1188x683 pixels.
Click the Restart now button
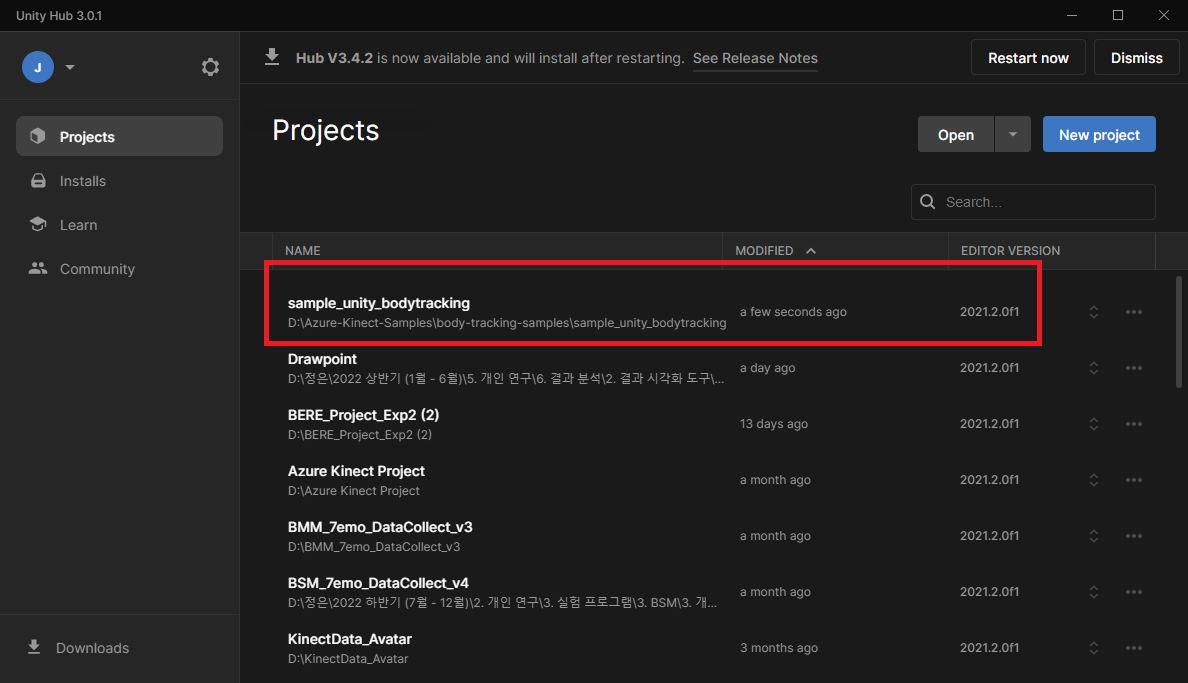point(1028,58)
